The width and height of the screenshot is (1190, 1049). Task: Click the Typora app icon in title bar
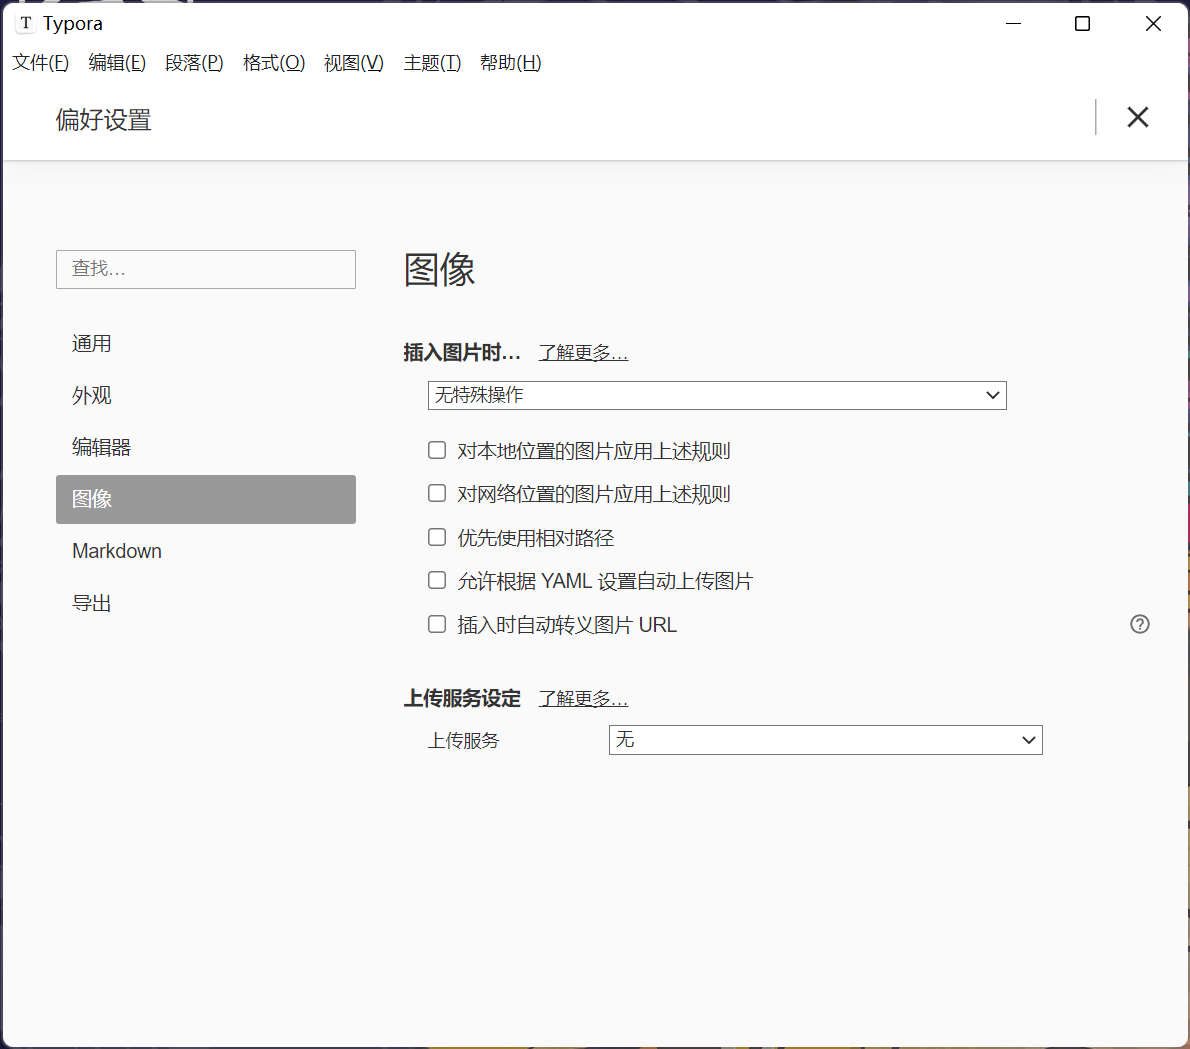pyautogui.click(x=24, y=22)
